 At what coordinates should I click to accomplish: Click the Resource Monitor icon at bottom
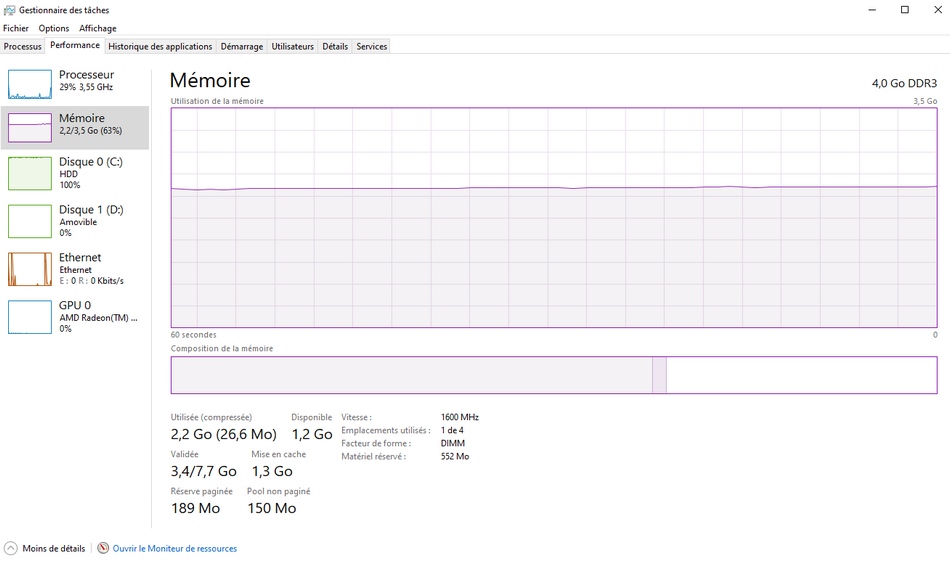pyautogui.click(x=103, y=548)
